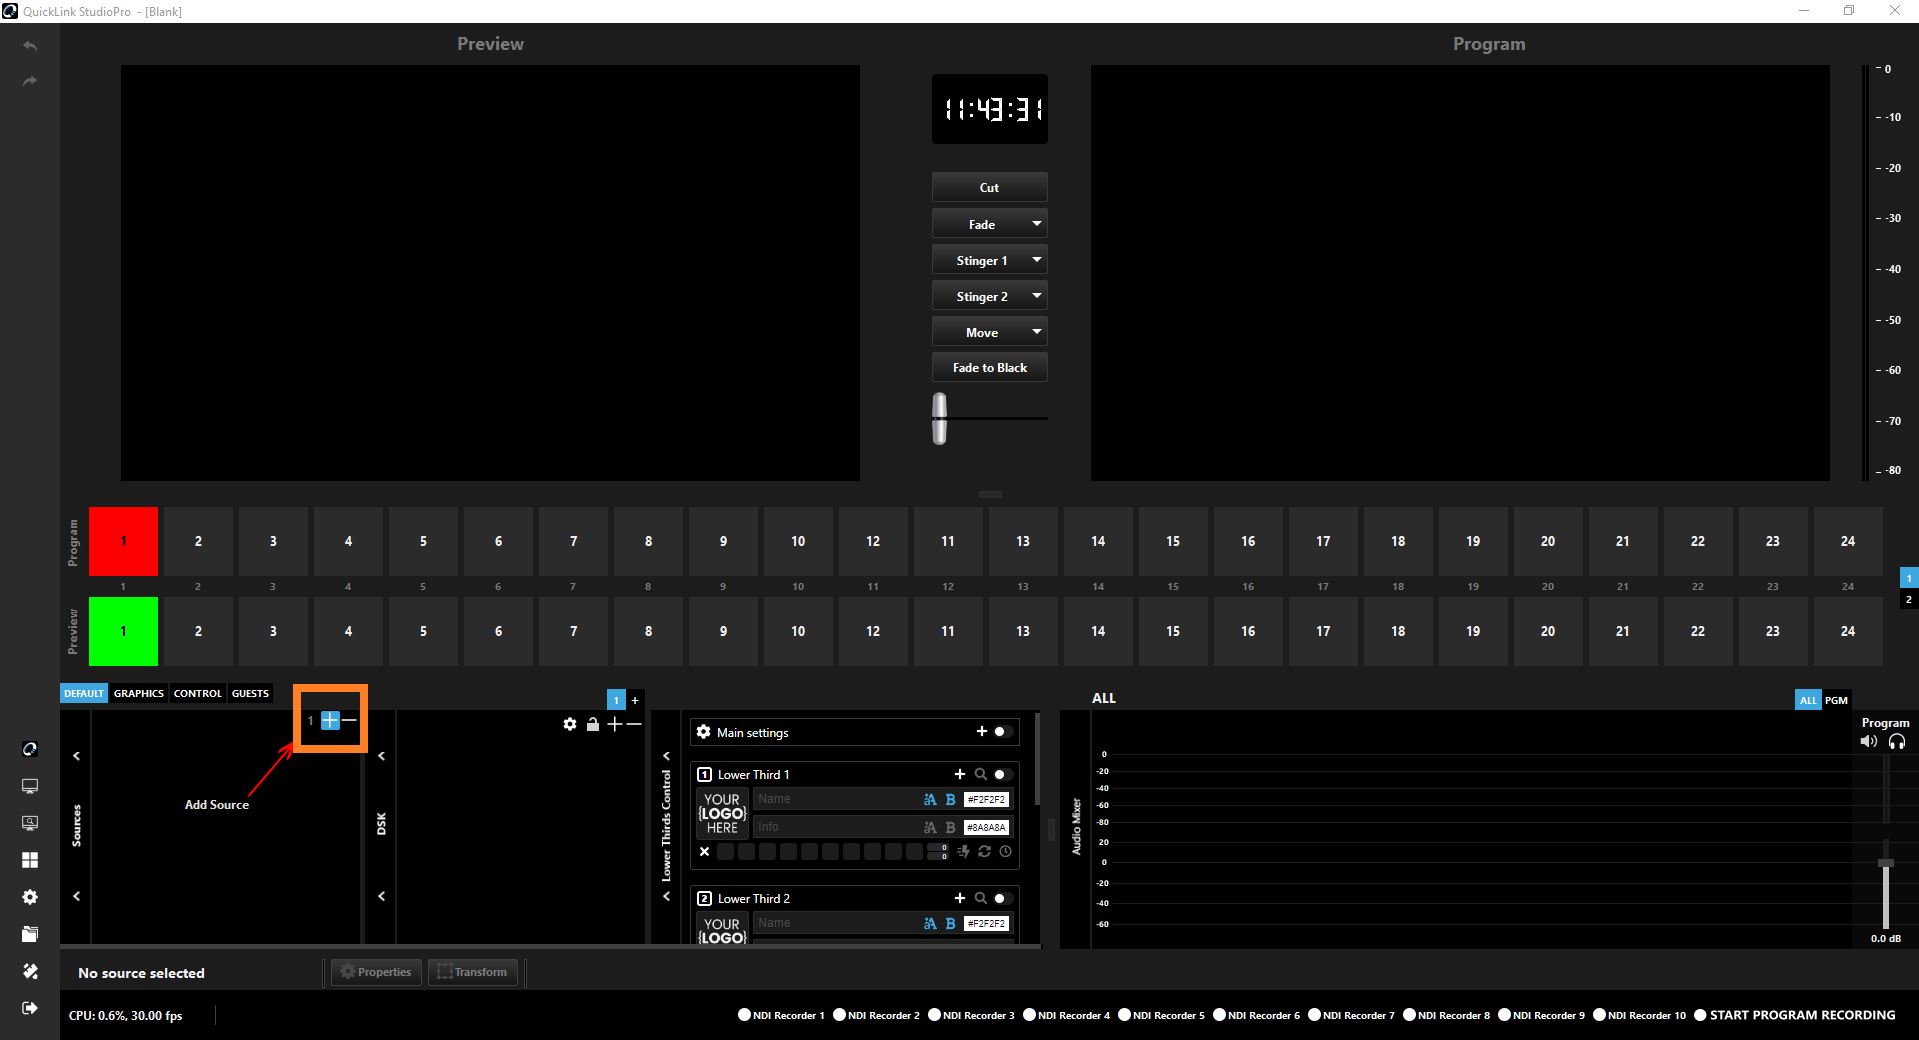Click the Program volume fader handle

point(1886,863)
